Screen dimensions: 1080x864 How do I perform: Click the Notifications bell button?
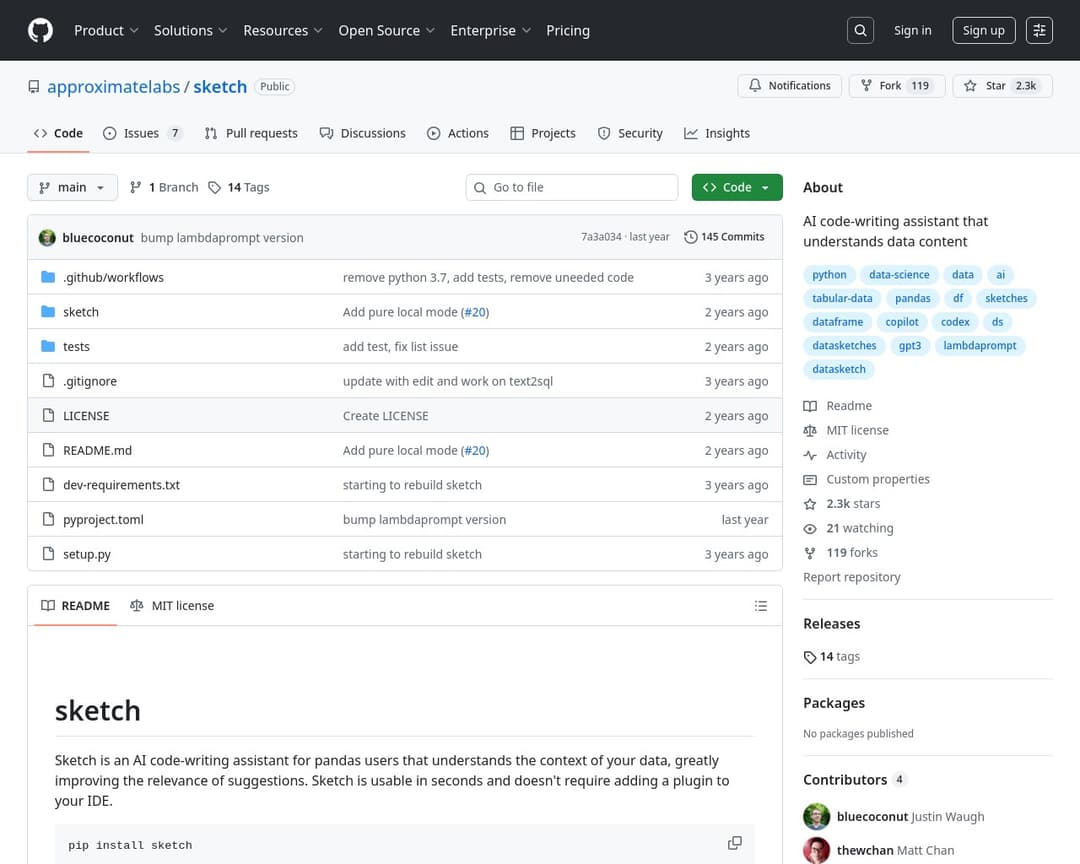[x=790, y=86]
